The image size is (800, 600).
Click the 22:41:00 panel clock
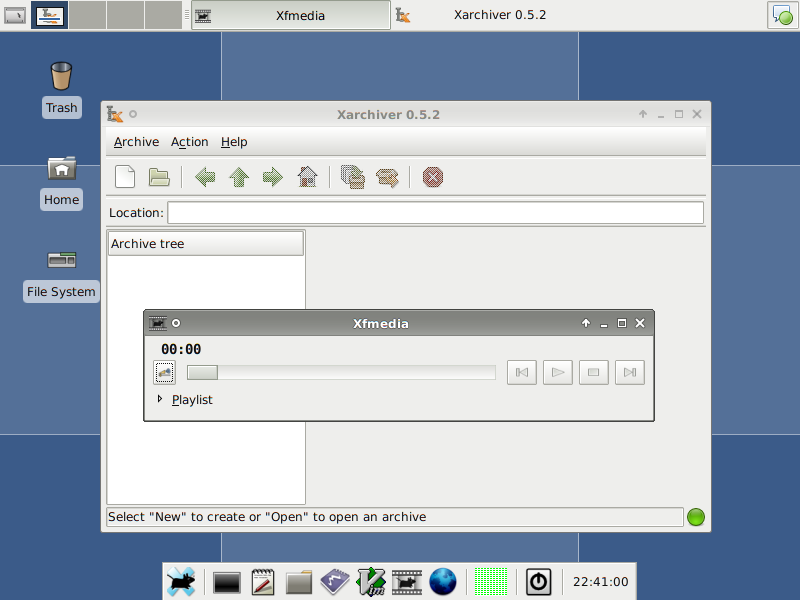(601, 582)
